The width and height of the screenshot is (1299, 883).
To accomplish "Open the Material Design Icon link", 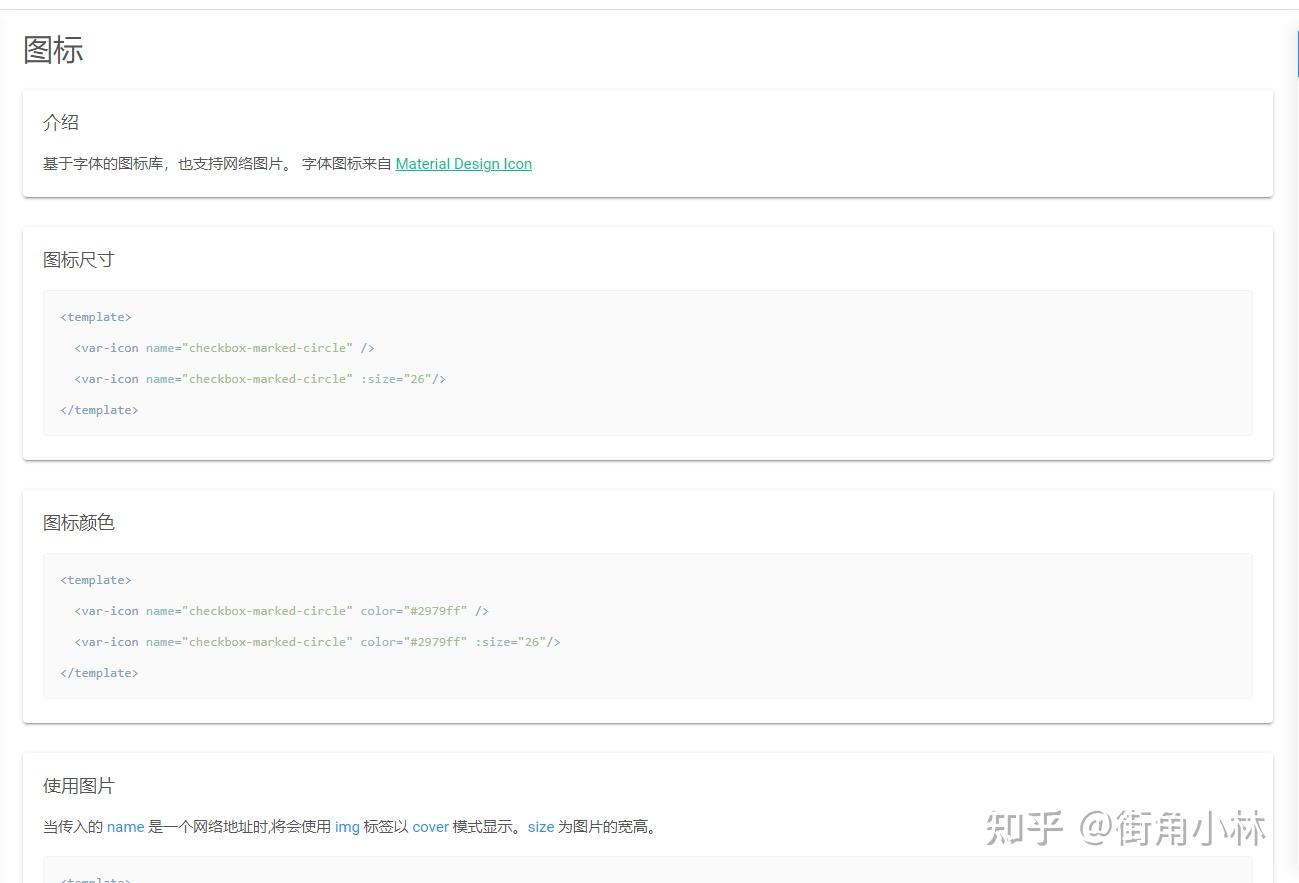I will click(x=463, y=163).
